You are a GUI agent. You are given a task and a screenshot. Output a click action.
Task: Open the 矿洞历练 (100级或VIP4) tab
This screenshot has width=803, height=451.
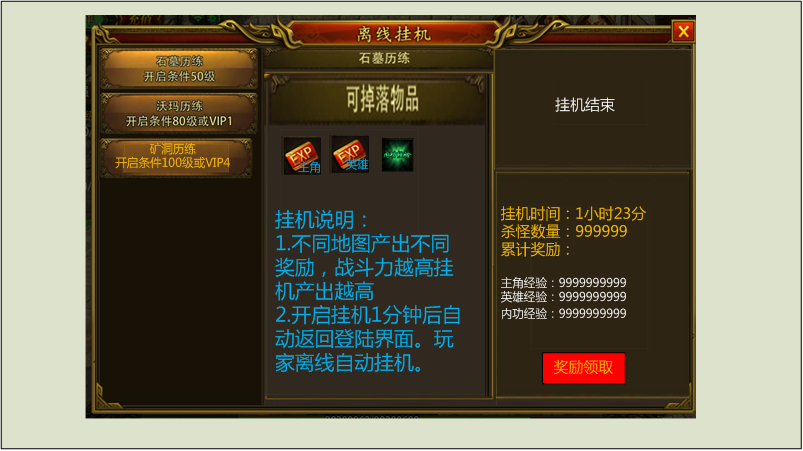coord(176,157)
